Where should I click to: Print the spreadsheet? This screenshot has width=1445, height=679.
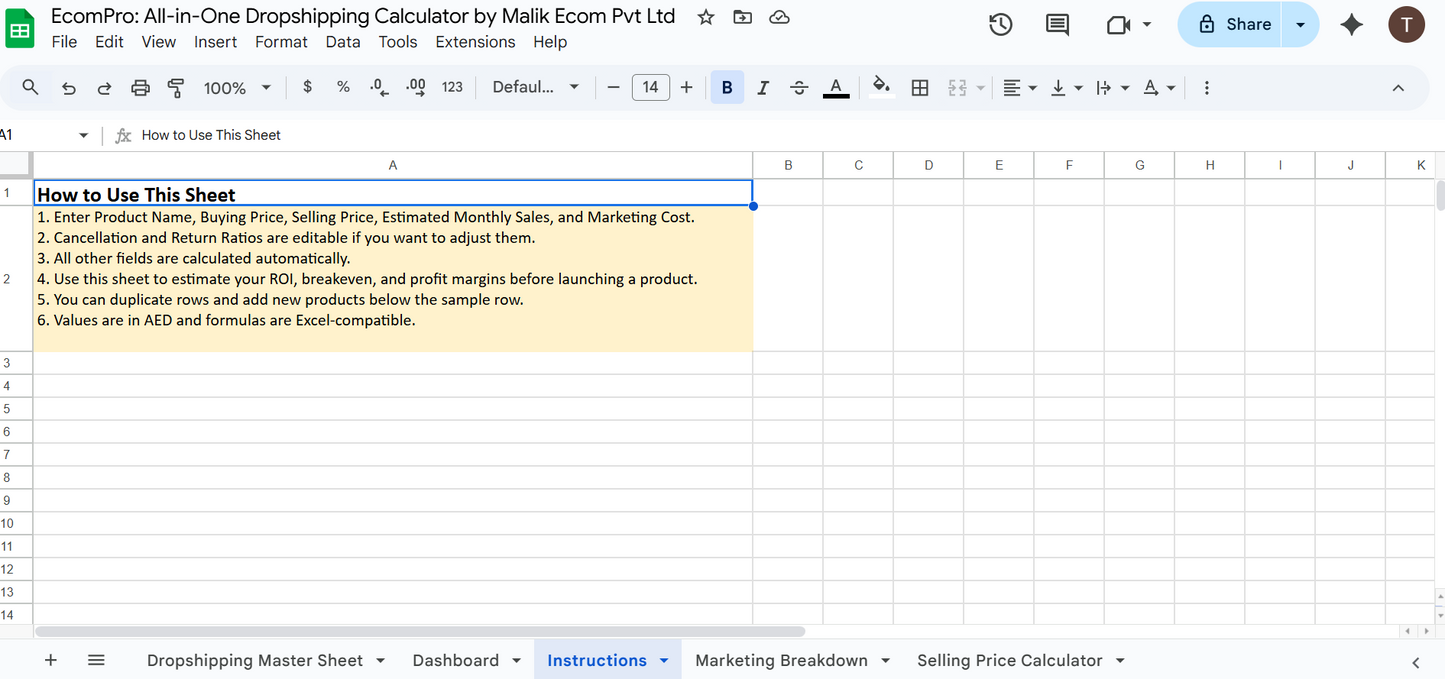pyautogui.click(x=140, y=88)
